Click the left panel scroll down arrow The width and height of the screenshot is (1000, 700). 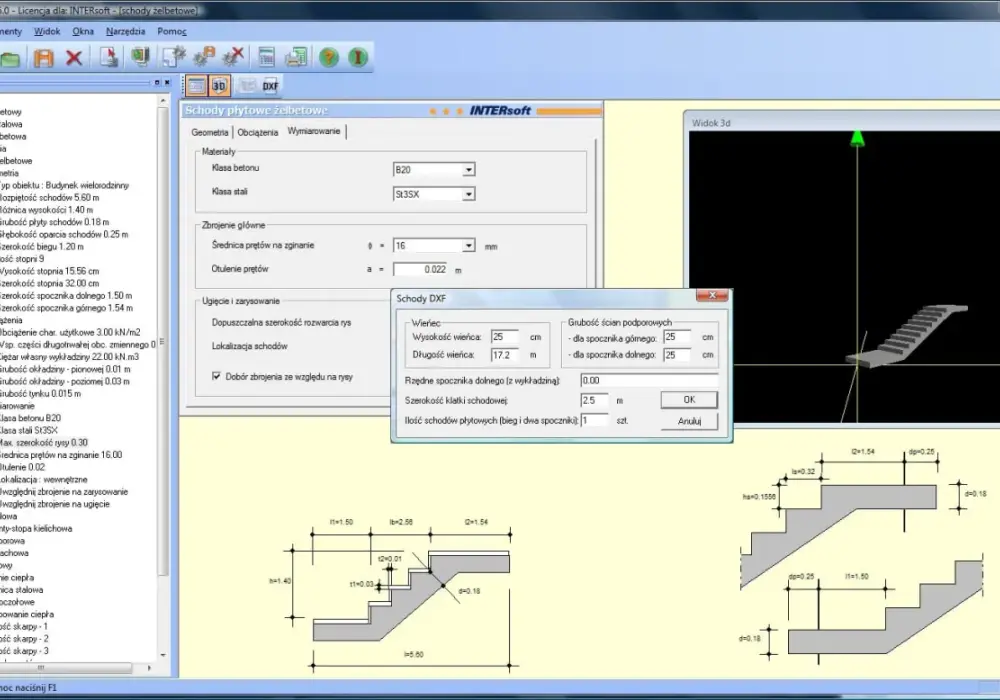click(163, 655)
